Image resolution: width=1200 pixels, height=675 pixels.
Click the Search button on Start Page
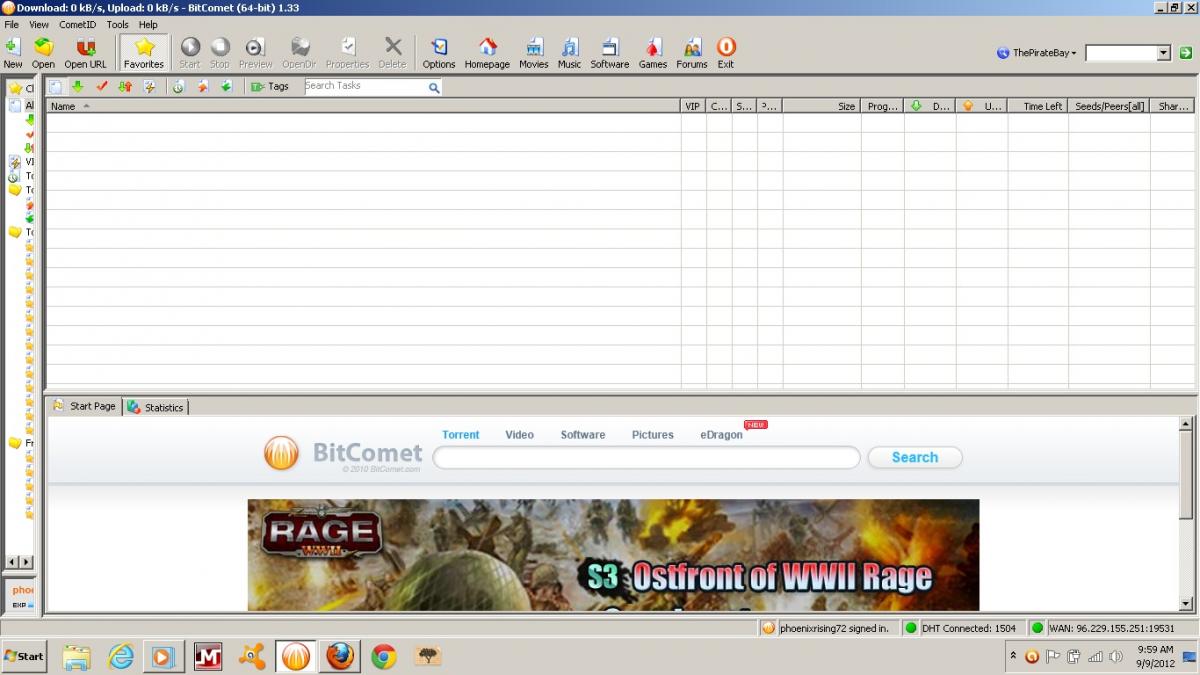pyautogui.click(x=914, y=457)
